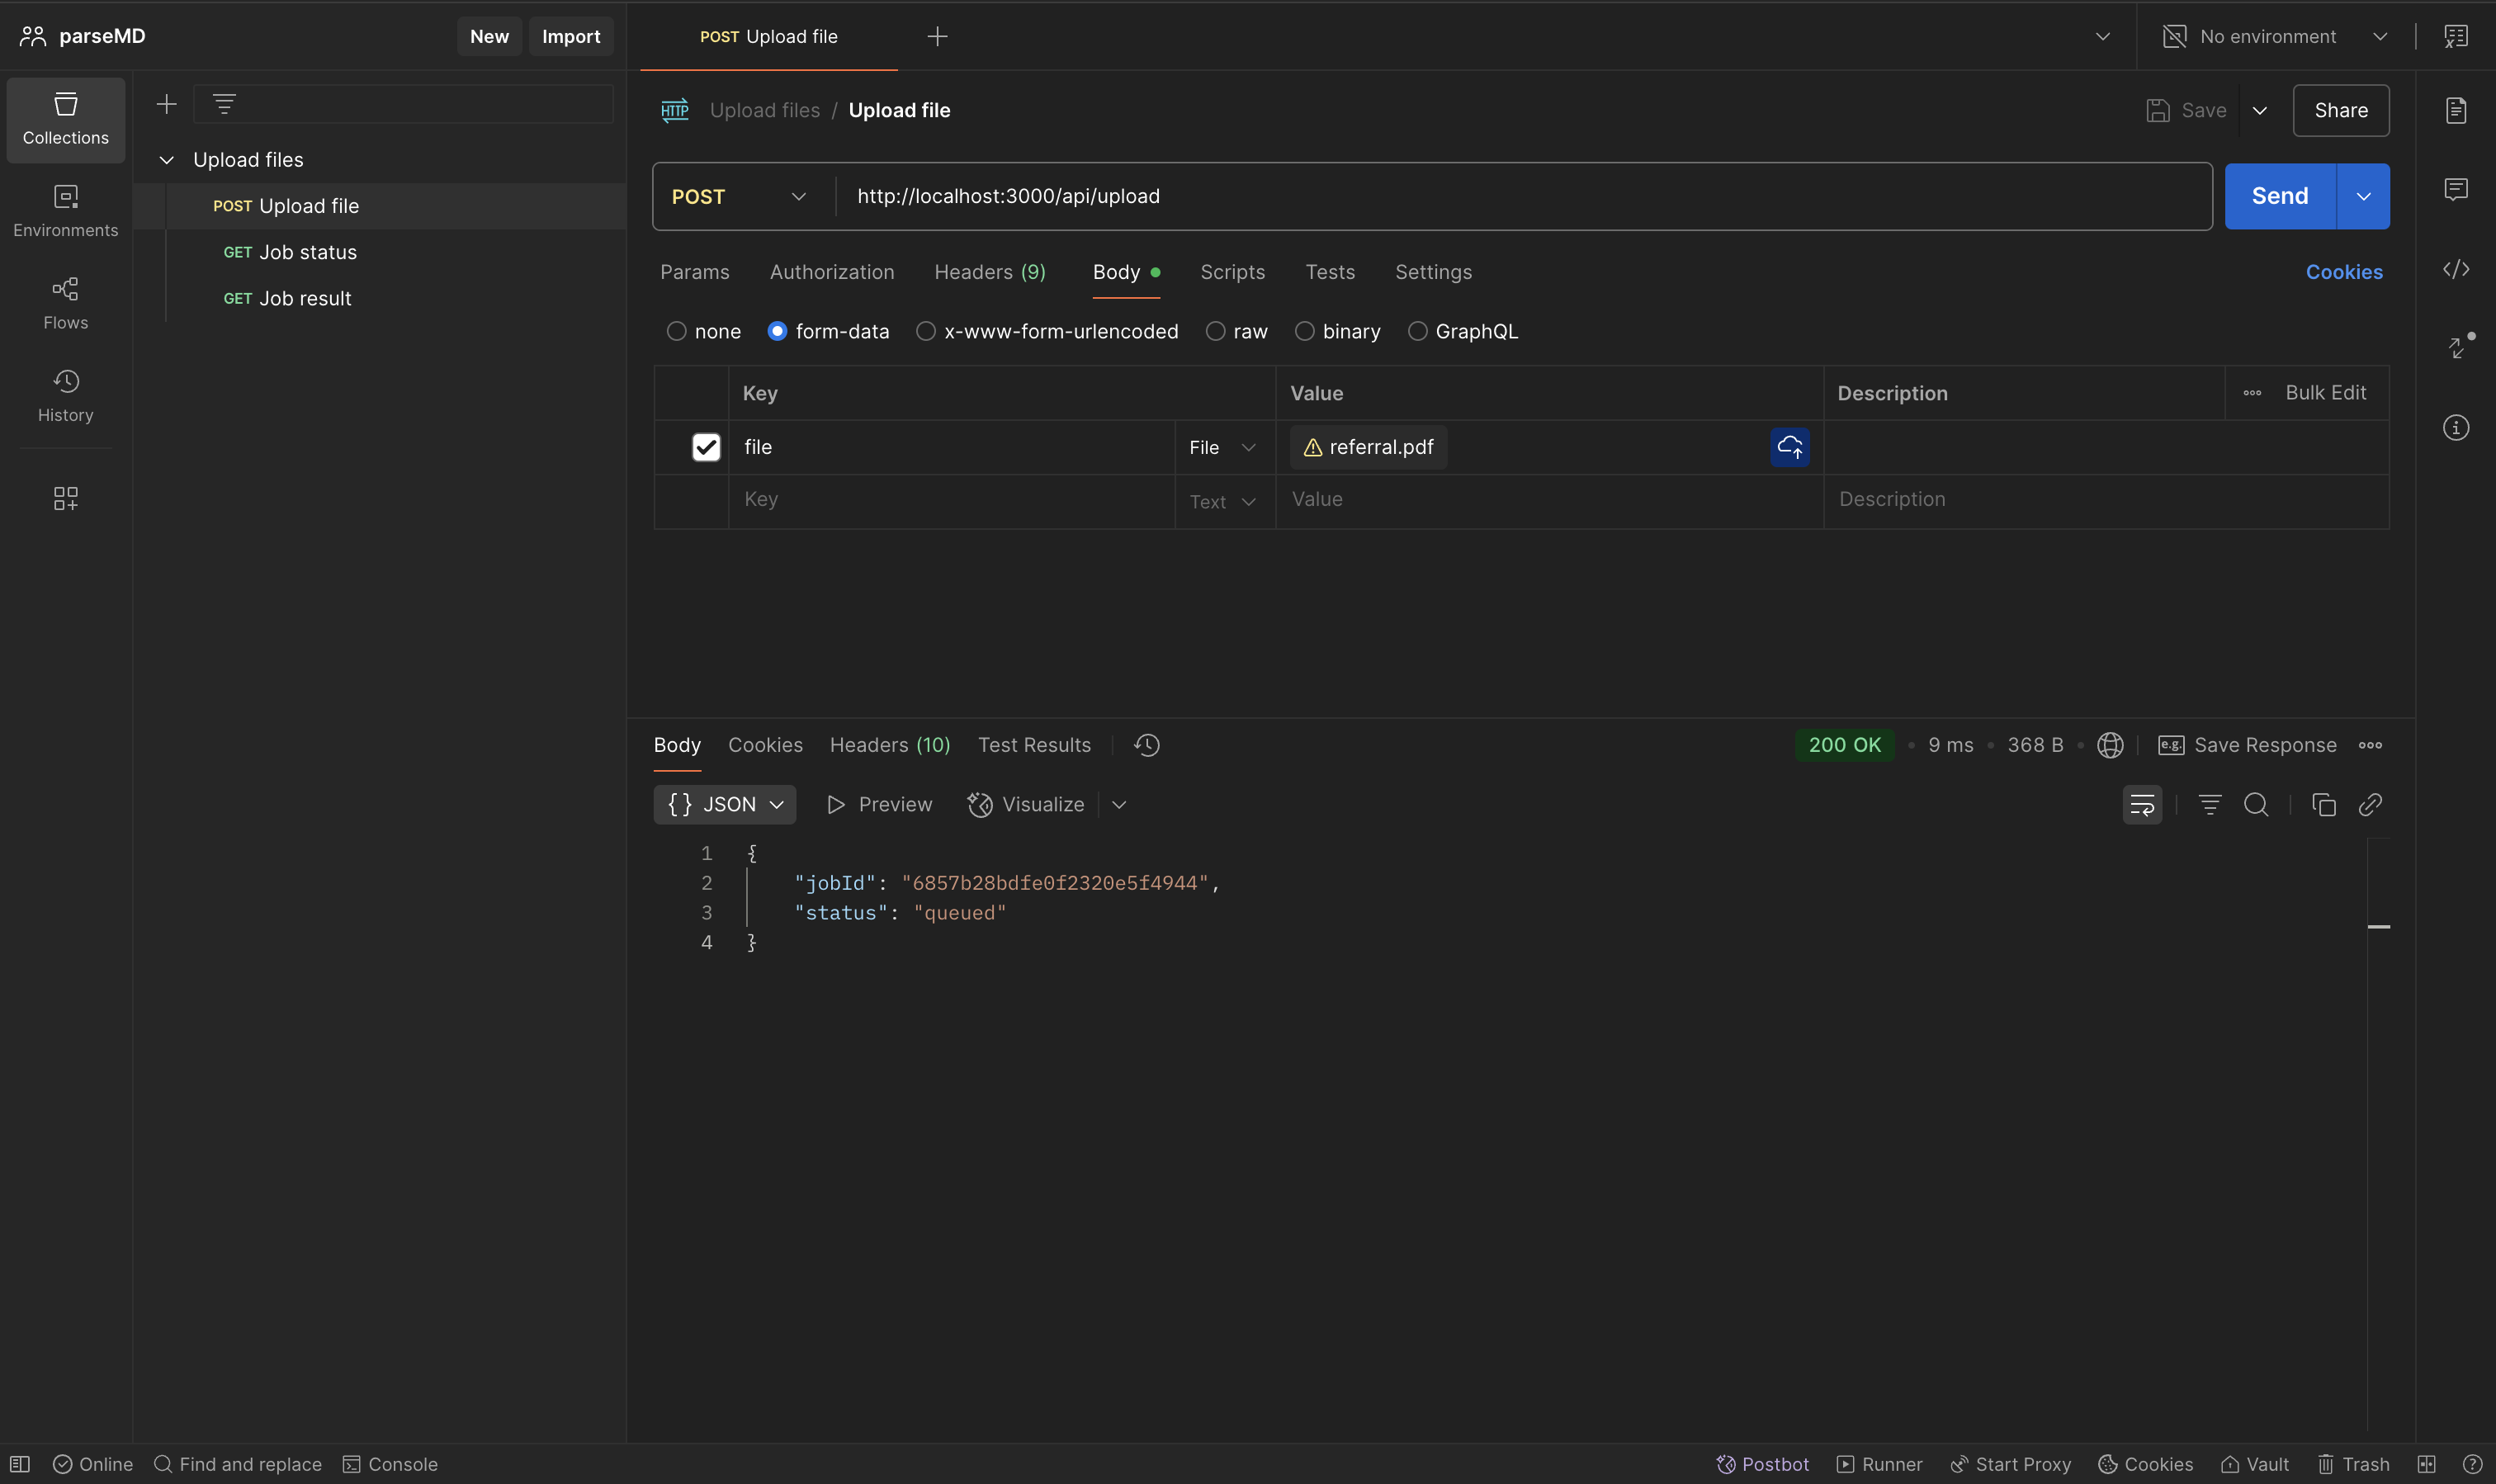This screenshot has width=2496, height=1484.
Task: Toggle sidebar icon in status bar
Action: [20, 1464]
